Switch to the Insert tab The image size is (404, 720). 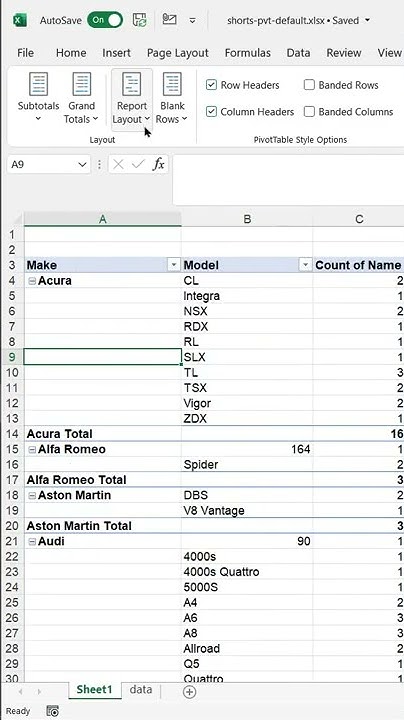116,53
